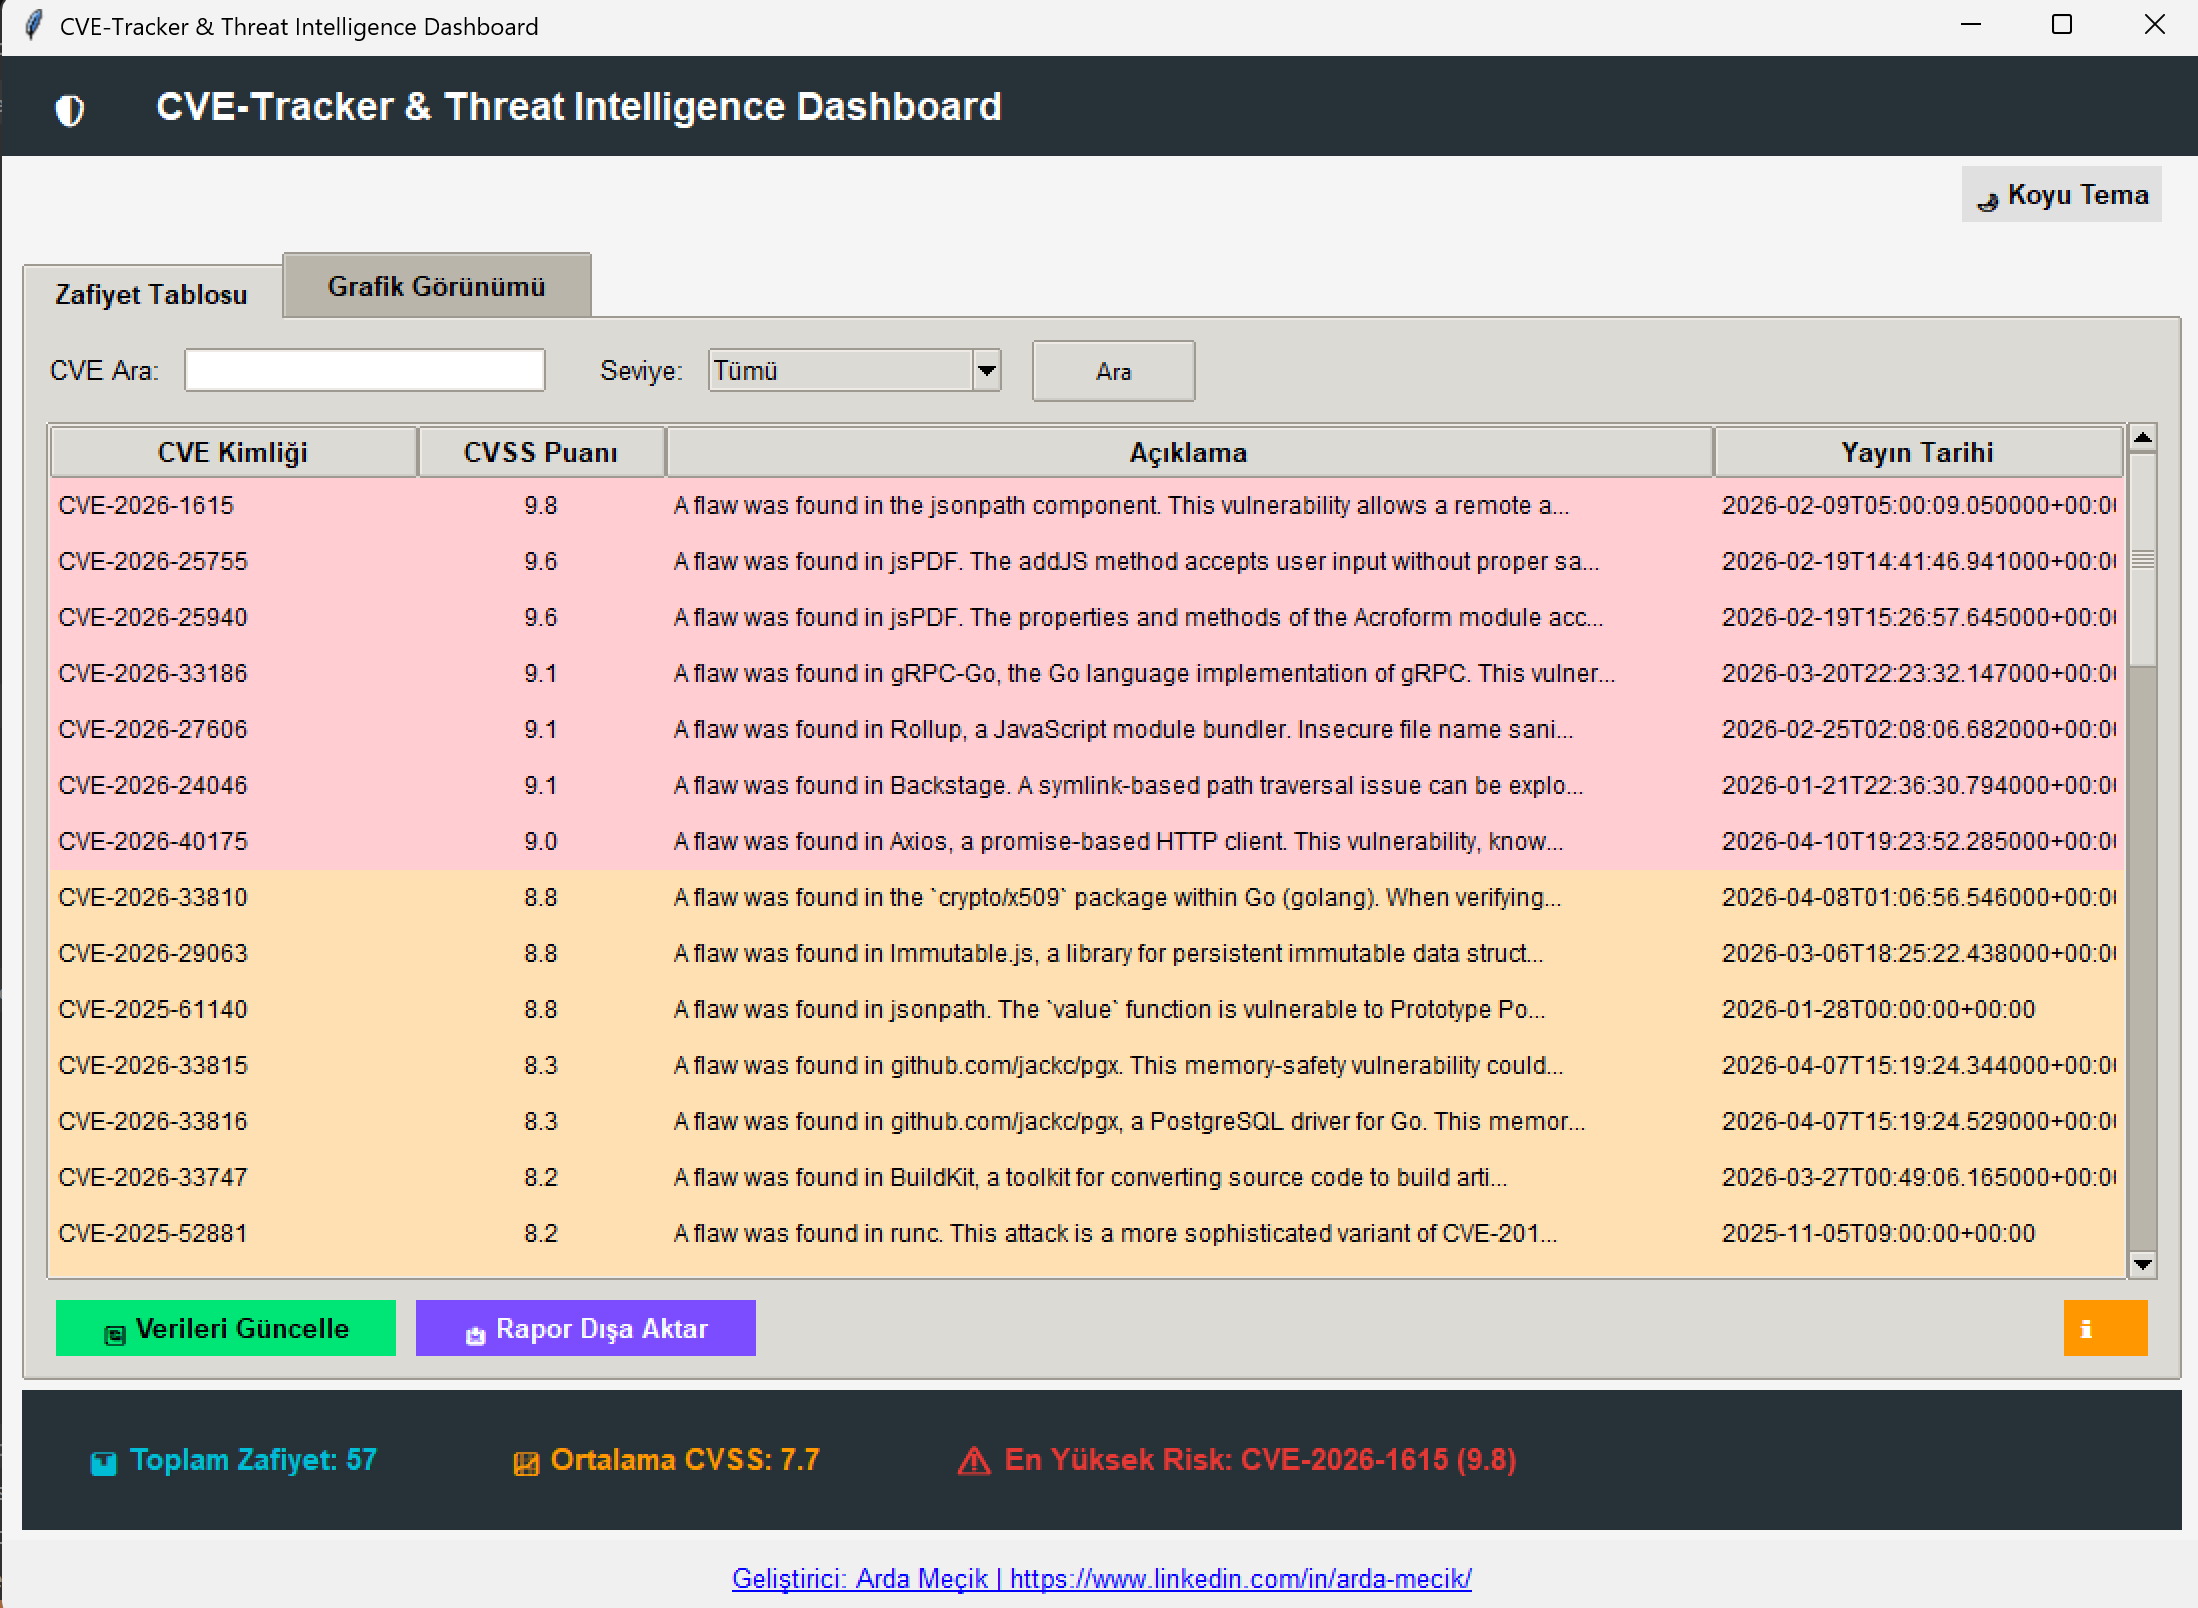Click the Tümü combo box value
The width and height of the screenshot is (2198, 1608).
click(x=840, y=371)
